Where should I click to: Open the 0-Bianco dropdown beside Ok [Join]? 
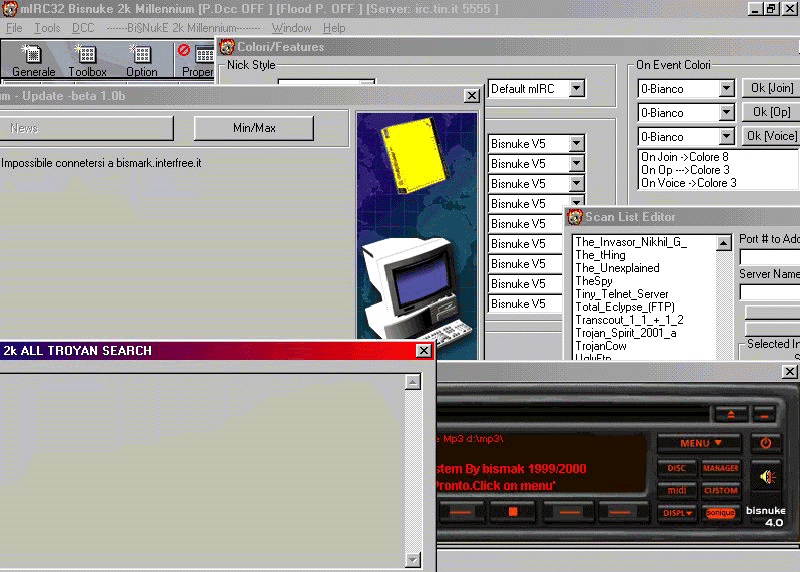pos(727,89)
